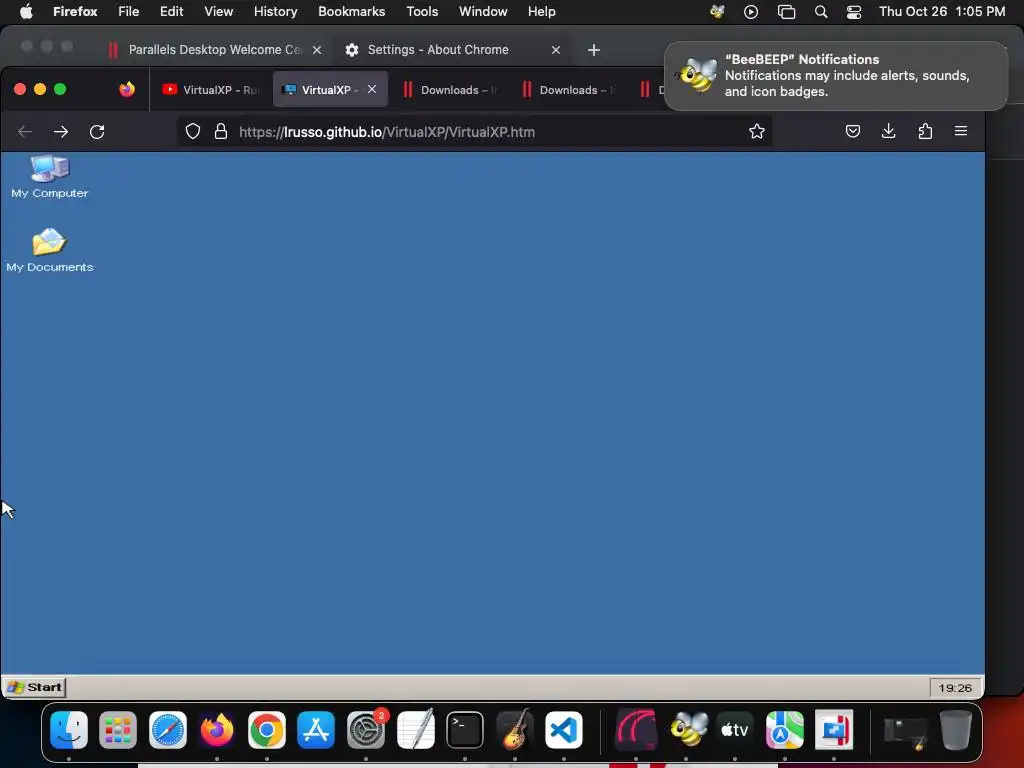Launch Safari from the Dock

pos(168,729)
